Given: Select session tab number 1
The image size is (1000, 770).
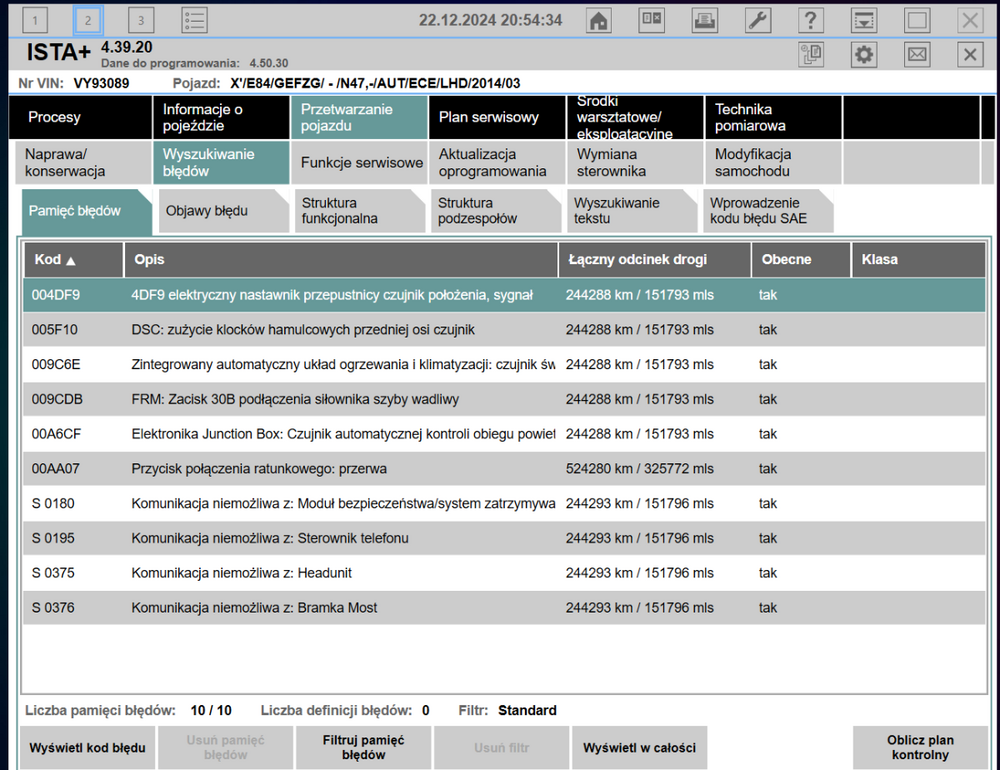Looking at the screenshot, I should 35,20.
